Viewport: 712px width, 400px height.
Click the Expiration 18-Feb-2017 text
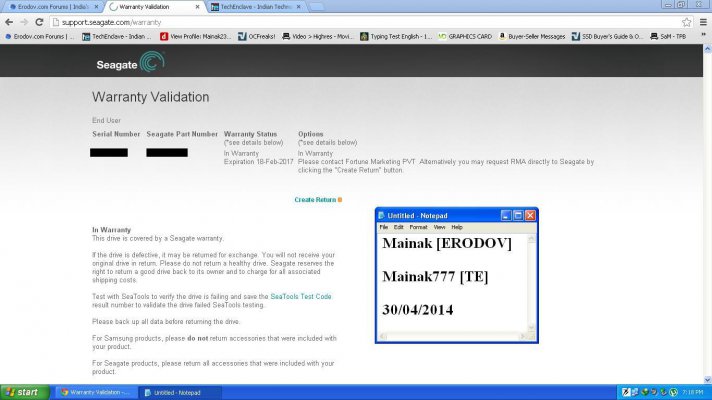click(258, 162)
